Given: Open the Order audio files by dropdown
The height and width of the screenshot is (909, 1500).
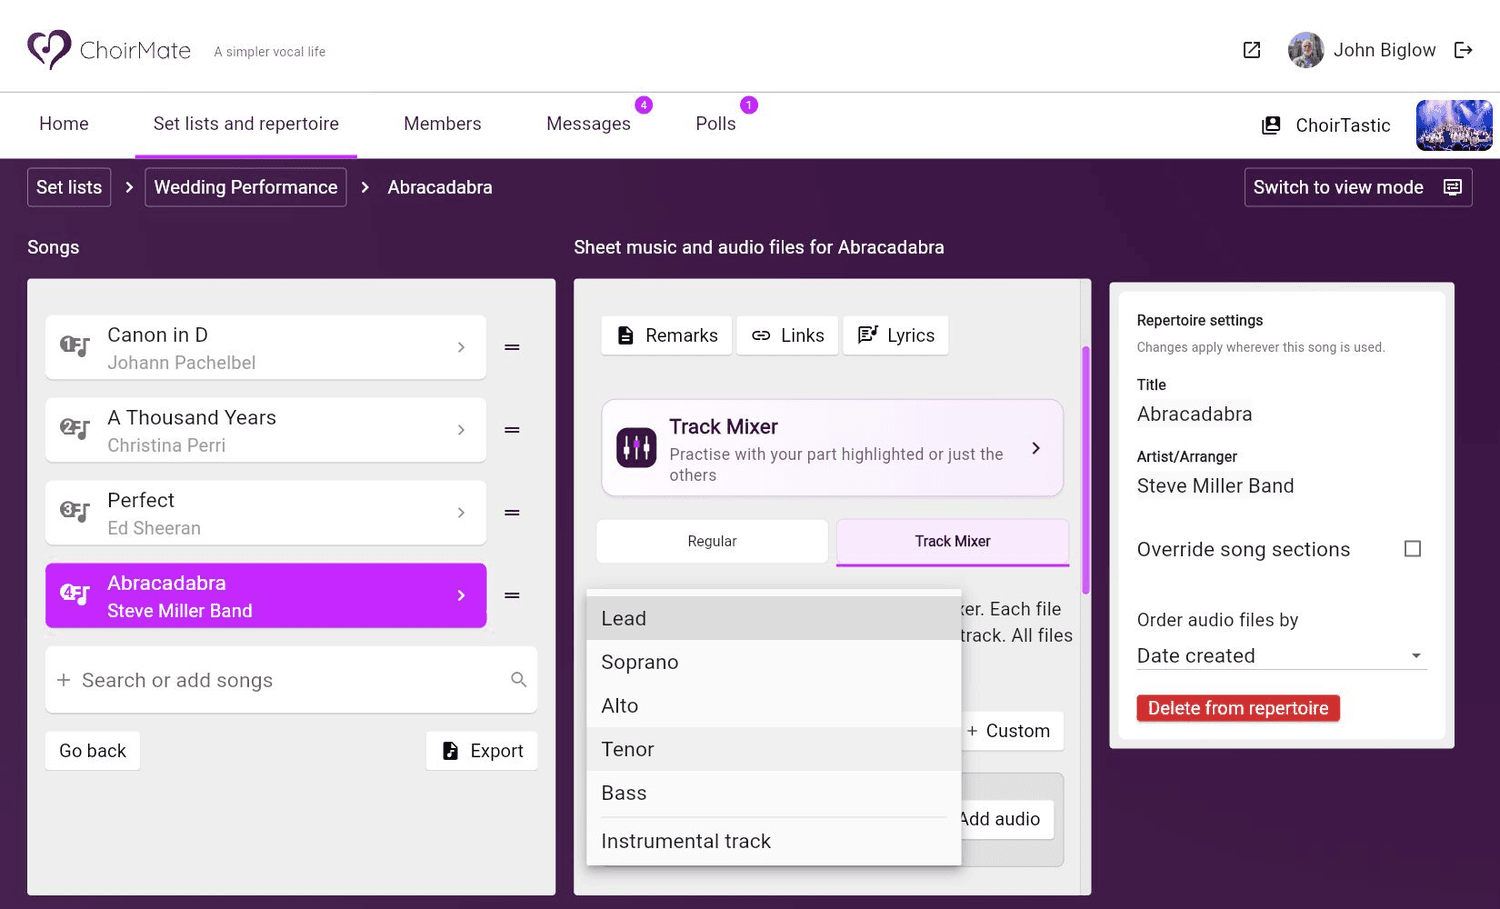Looking at the screenshot, I should point(1280,656).
